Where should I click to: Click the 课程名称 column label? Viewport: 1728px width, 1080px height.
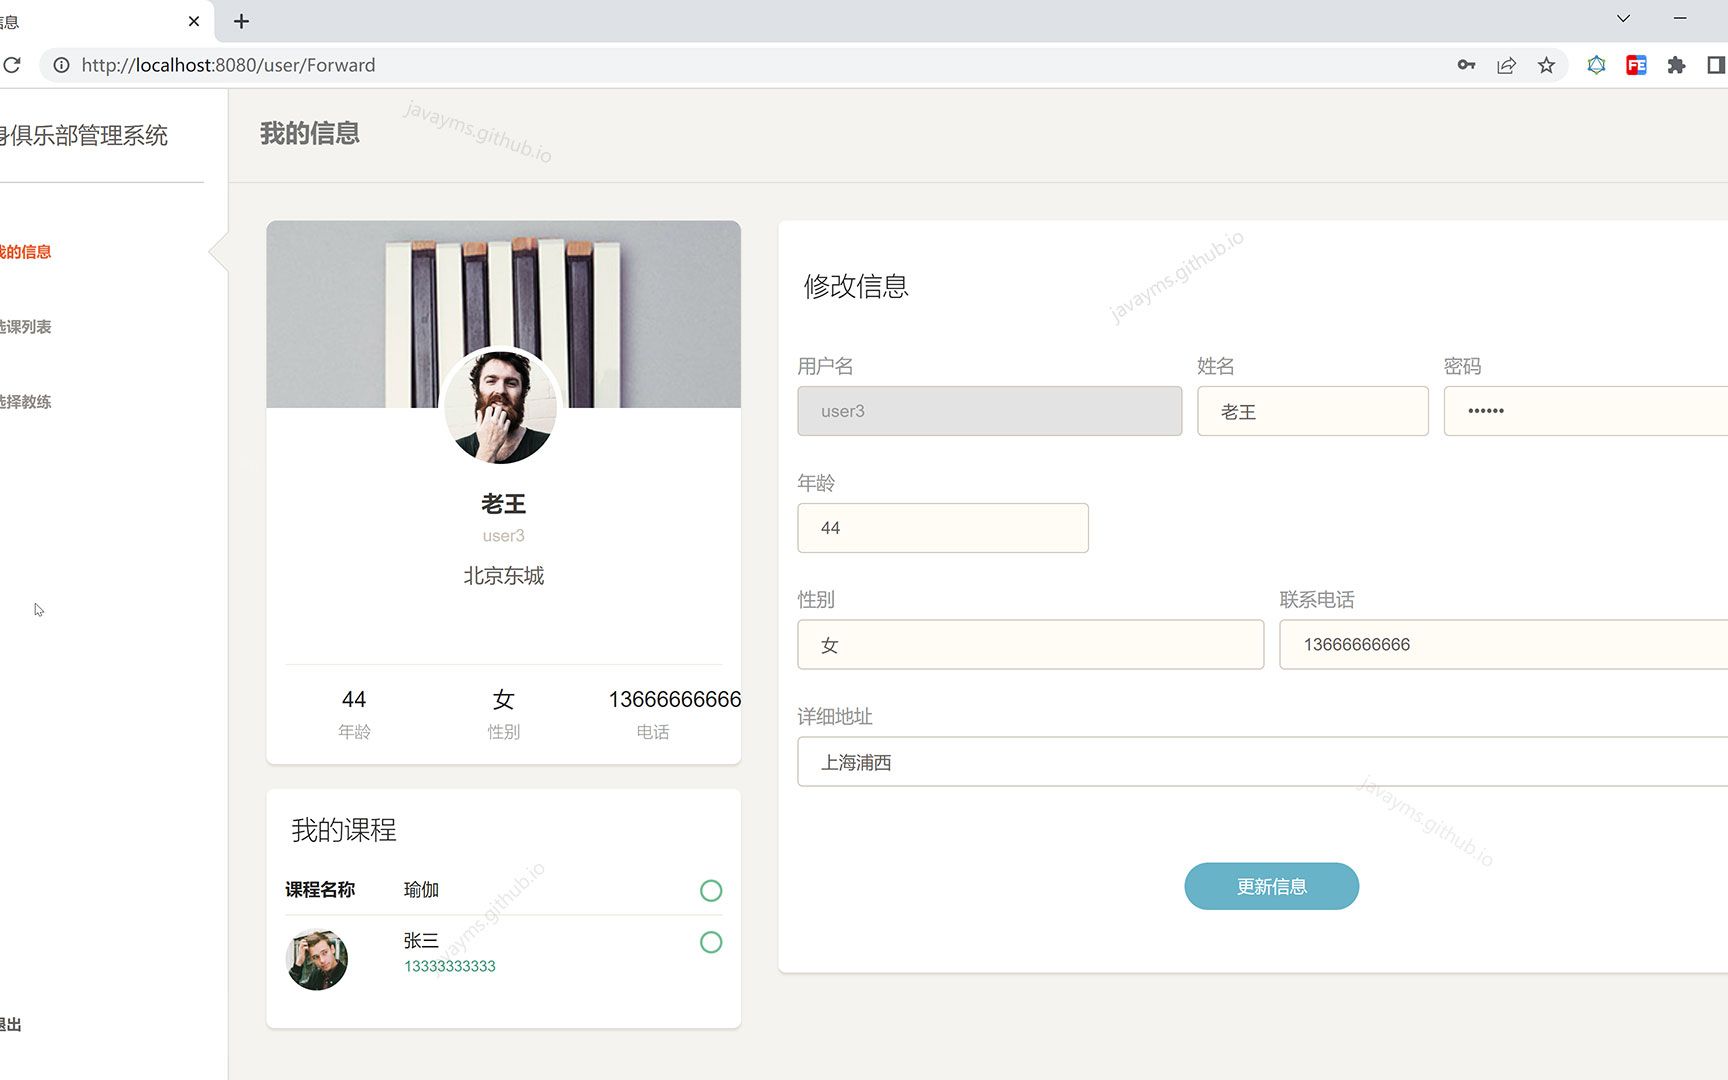[x=320, y=889]
